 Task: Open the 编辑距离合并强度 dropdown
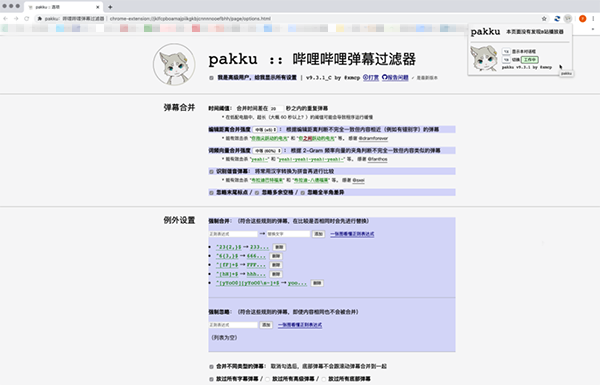tap(265, 130)
